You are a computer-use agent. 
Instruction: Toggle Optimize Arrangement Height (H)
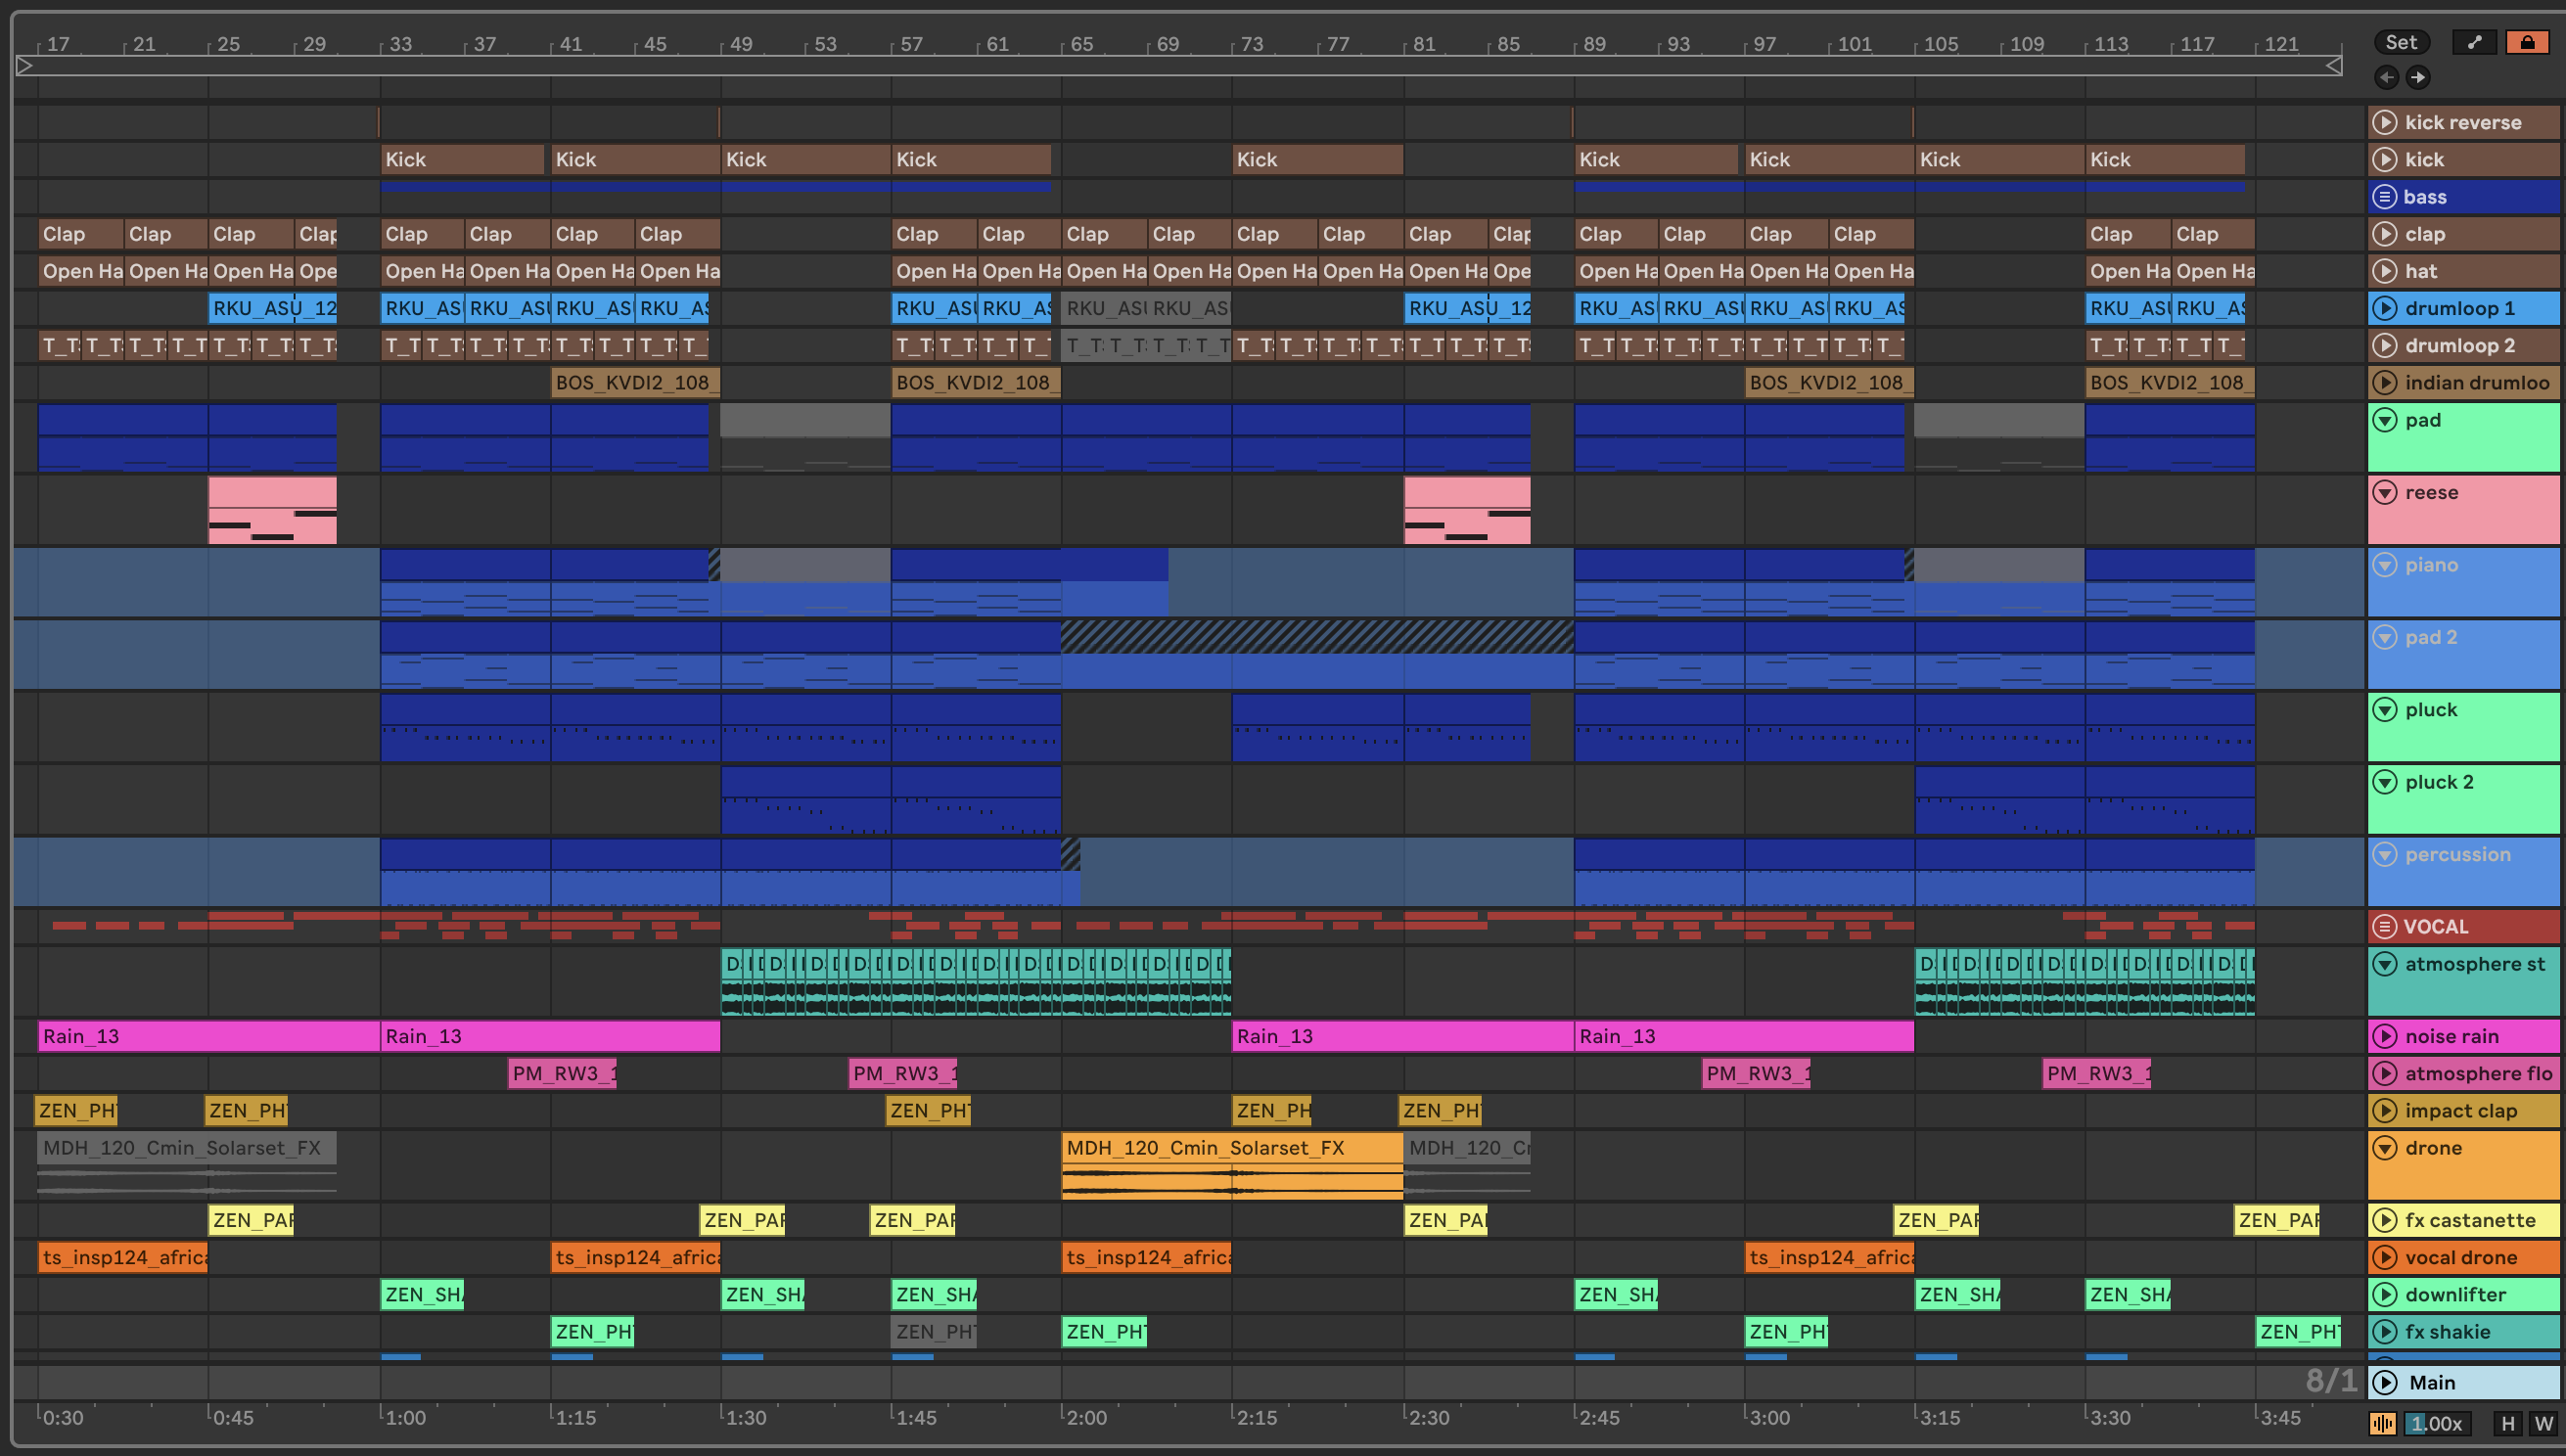click(x=2507, y=1423)
